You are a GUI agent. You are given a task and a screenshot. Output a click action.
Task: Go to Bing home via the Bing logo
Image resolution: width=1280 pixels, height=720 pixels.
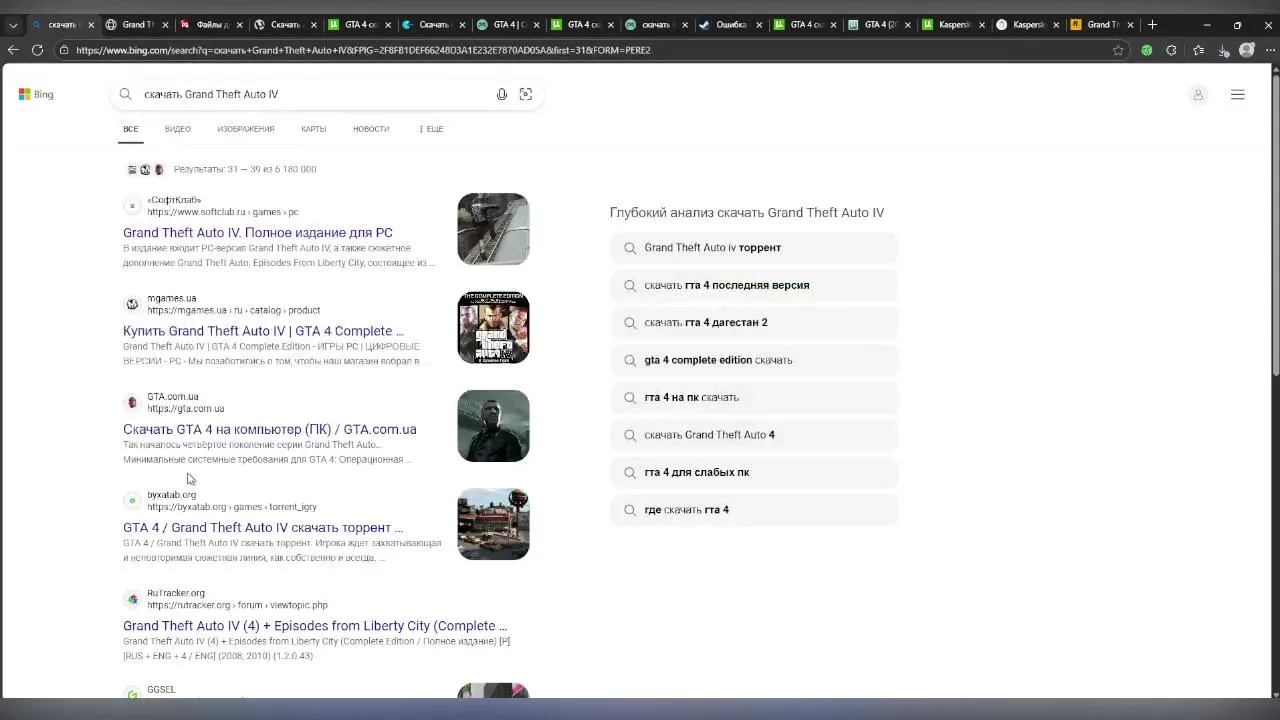pyautogui.click(x=36, y=94)
